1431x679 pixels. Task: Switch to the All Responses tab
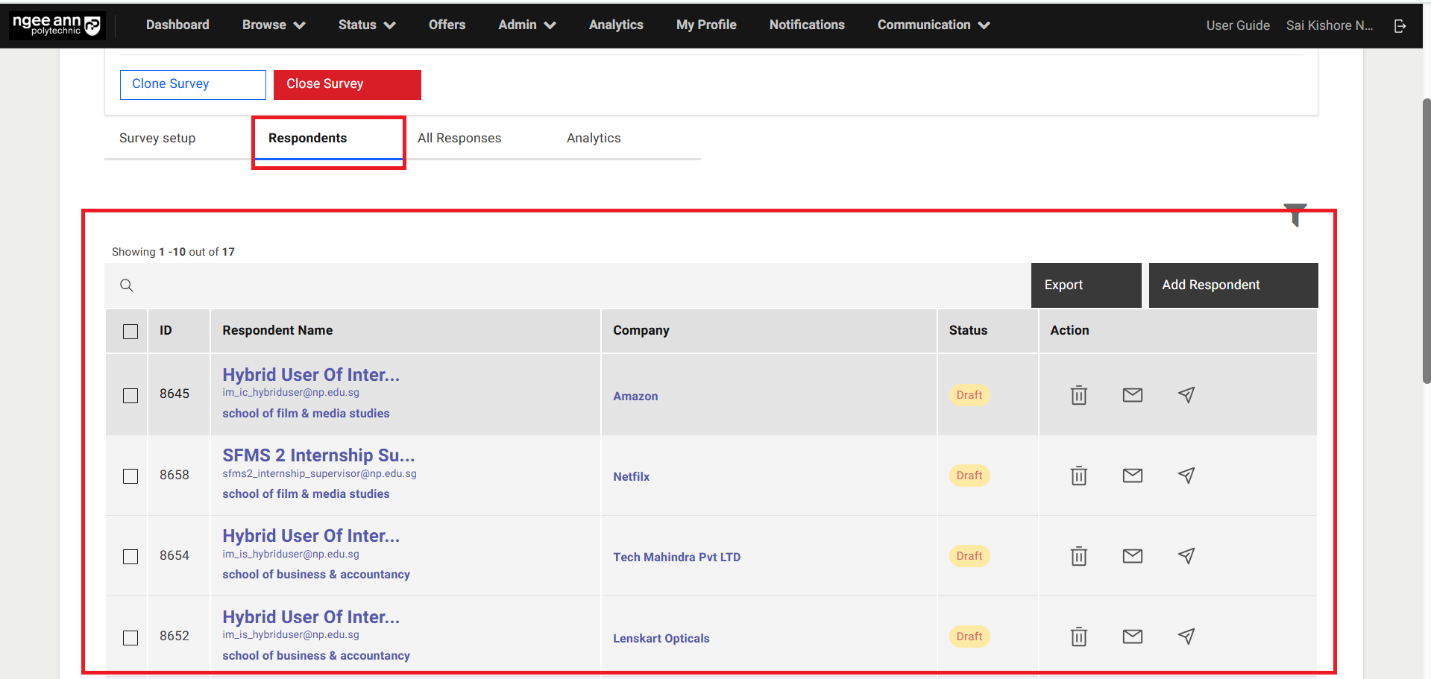459,138
